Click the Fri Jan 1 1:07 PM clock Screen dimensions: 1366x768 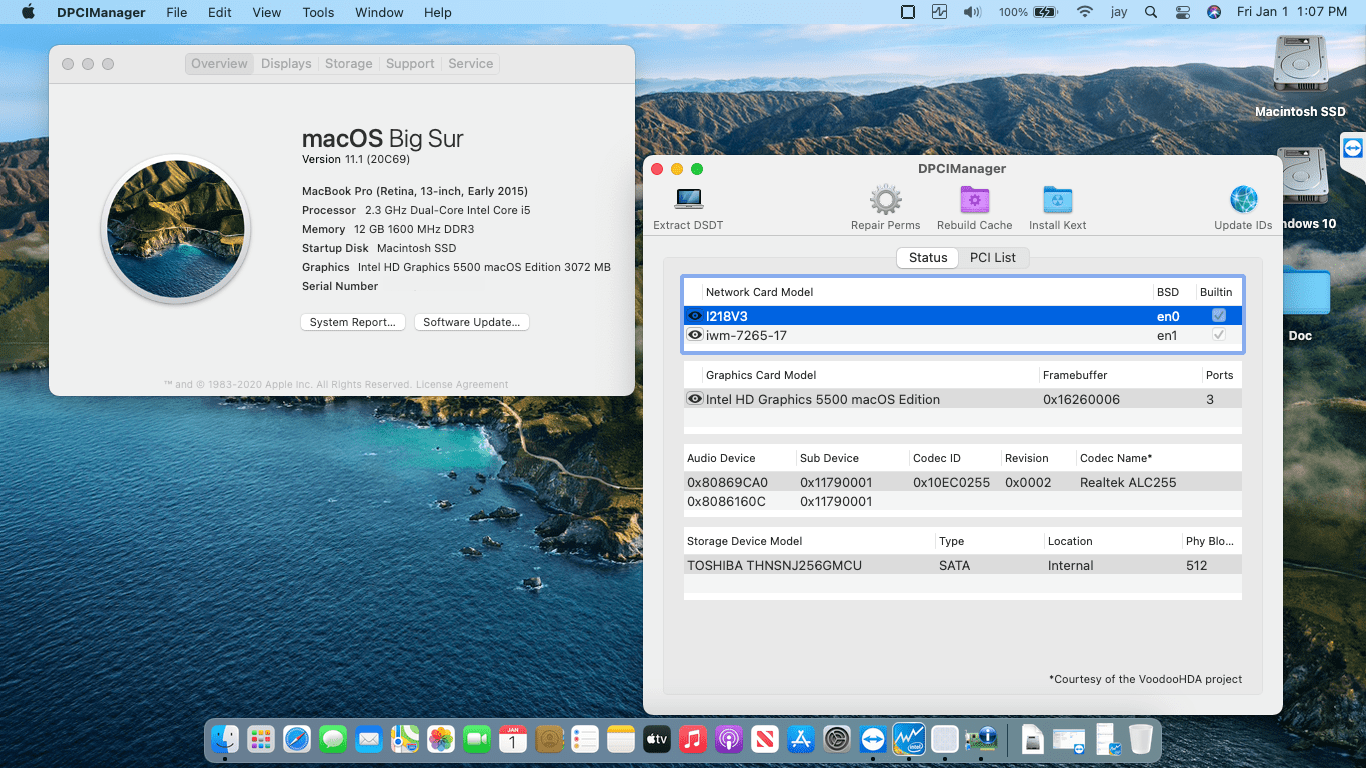pyautogui.click(x=1292, y=12)
